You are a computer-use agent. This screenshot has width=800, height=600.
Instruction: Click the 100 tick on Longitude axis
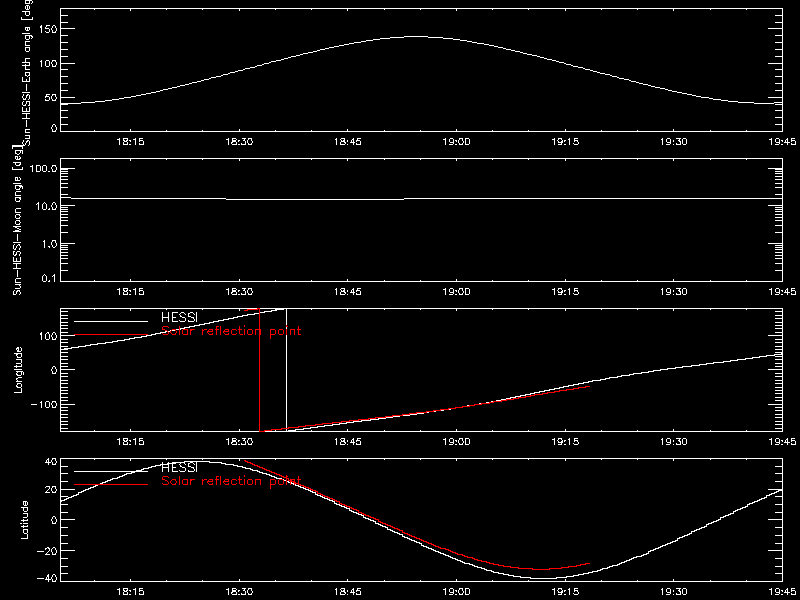click(x=46, y=336)
